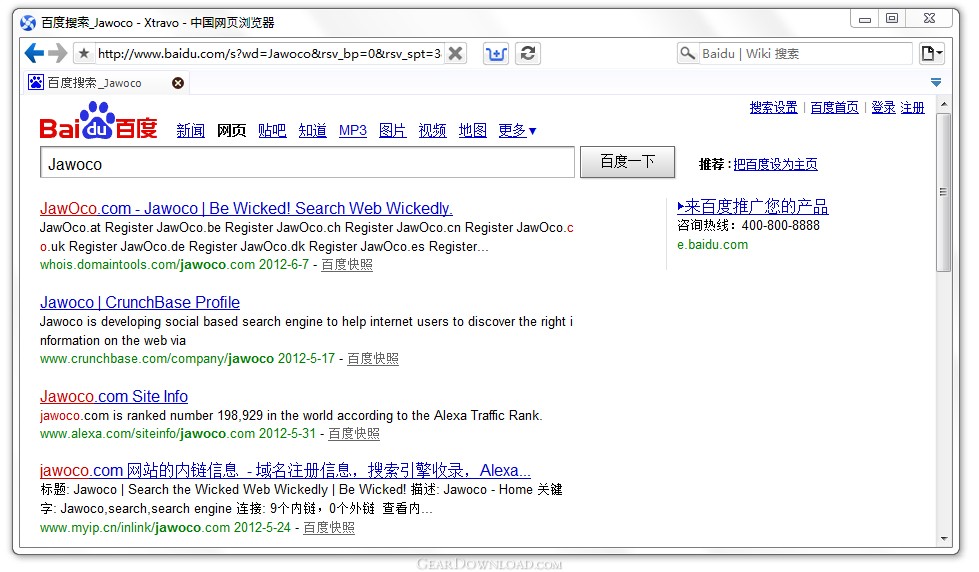Screen dimensions: 979x572
Task: Select the 网页 category
Action: click(232, 131)
